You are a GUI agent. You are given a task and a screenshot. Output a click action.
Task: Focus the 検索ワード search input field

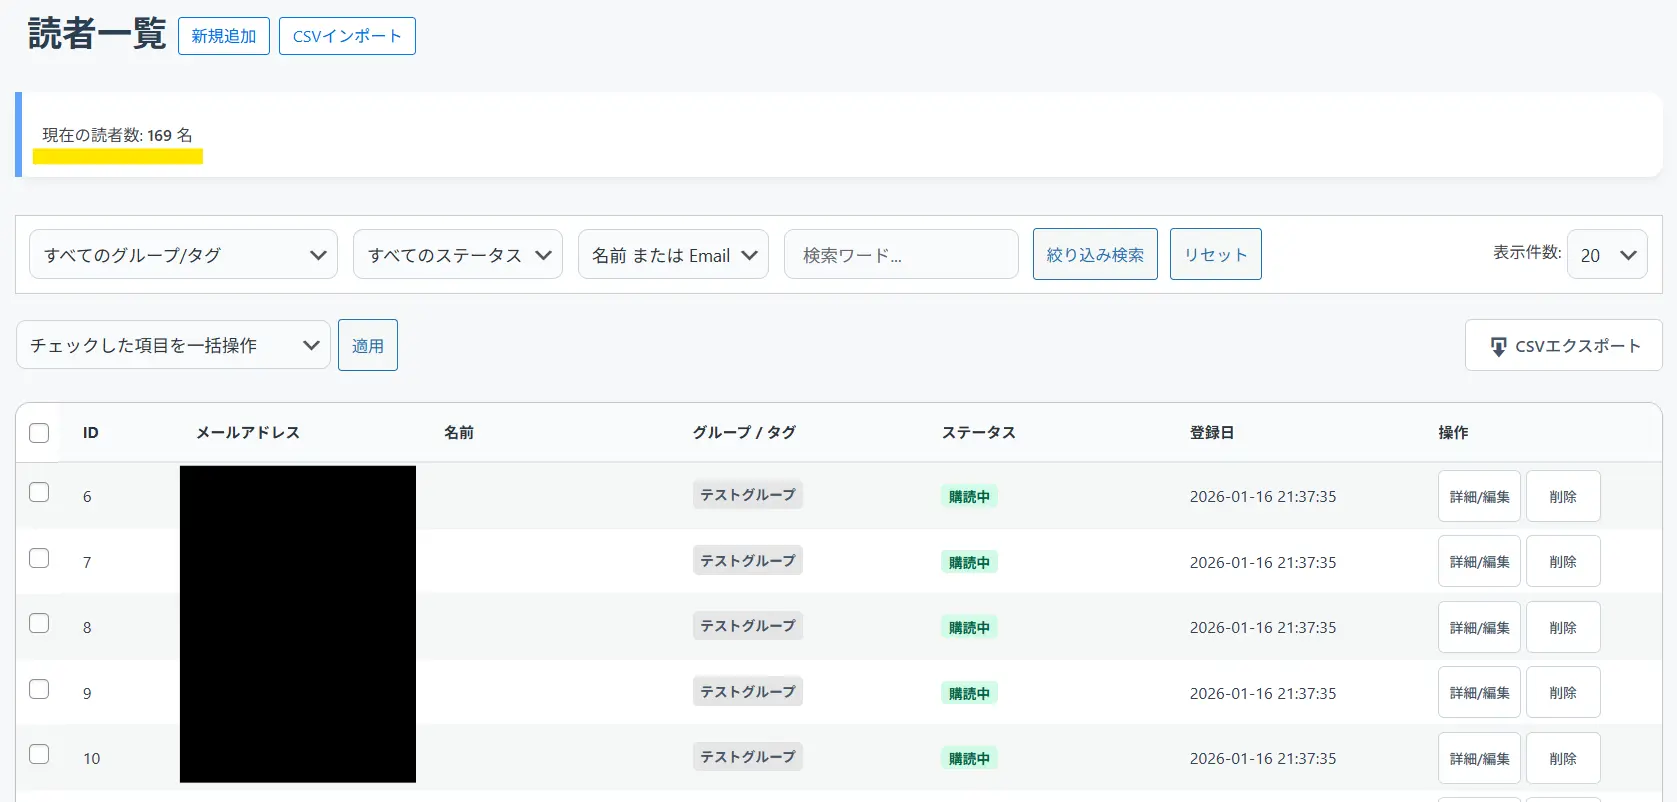click(901, 255)
